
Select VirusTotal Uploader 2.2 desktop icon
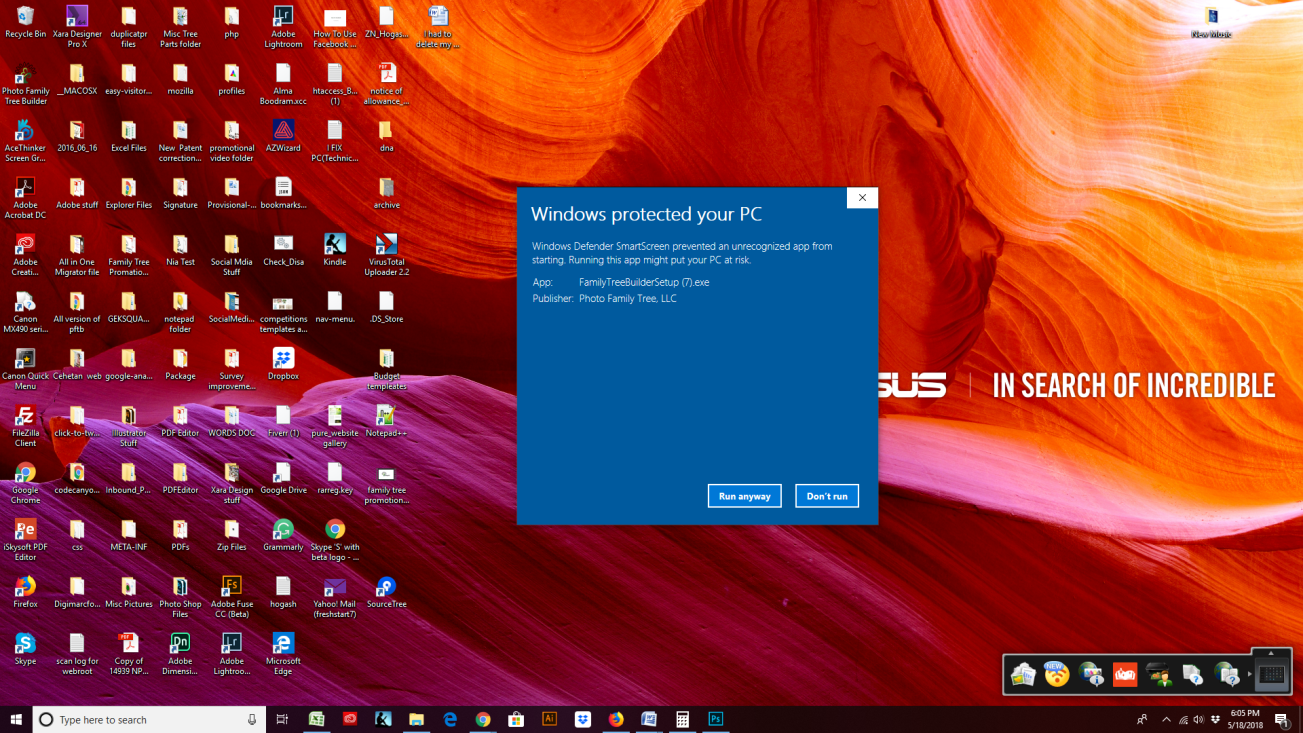[x=386, y=255]
